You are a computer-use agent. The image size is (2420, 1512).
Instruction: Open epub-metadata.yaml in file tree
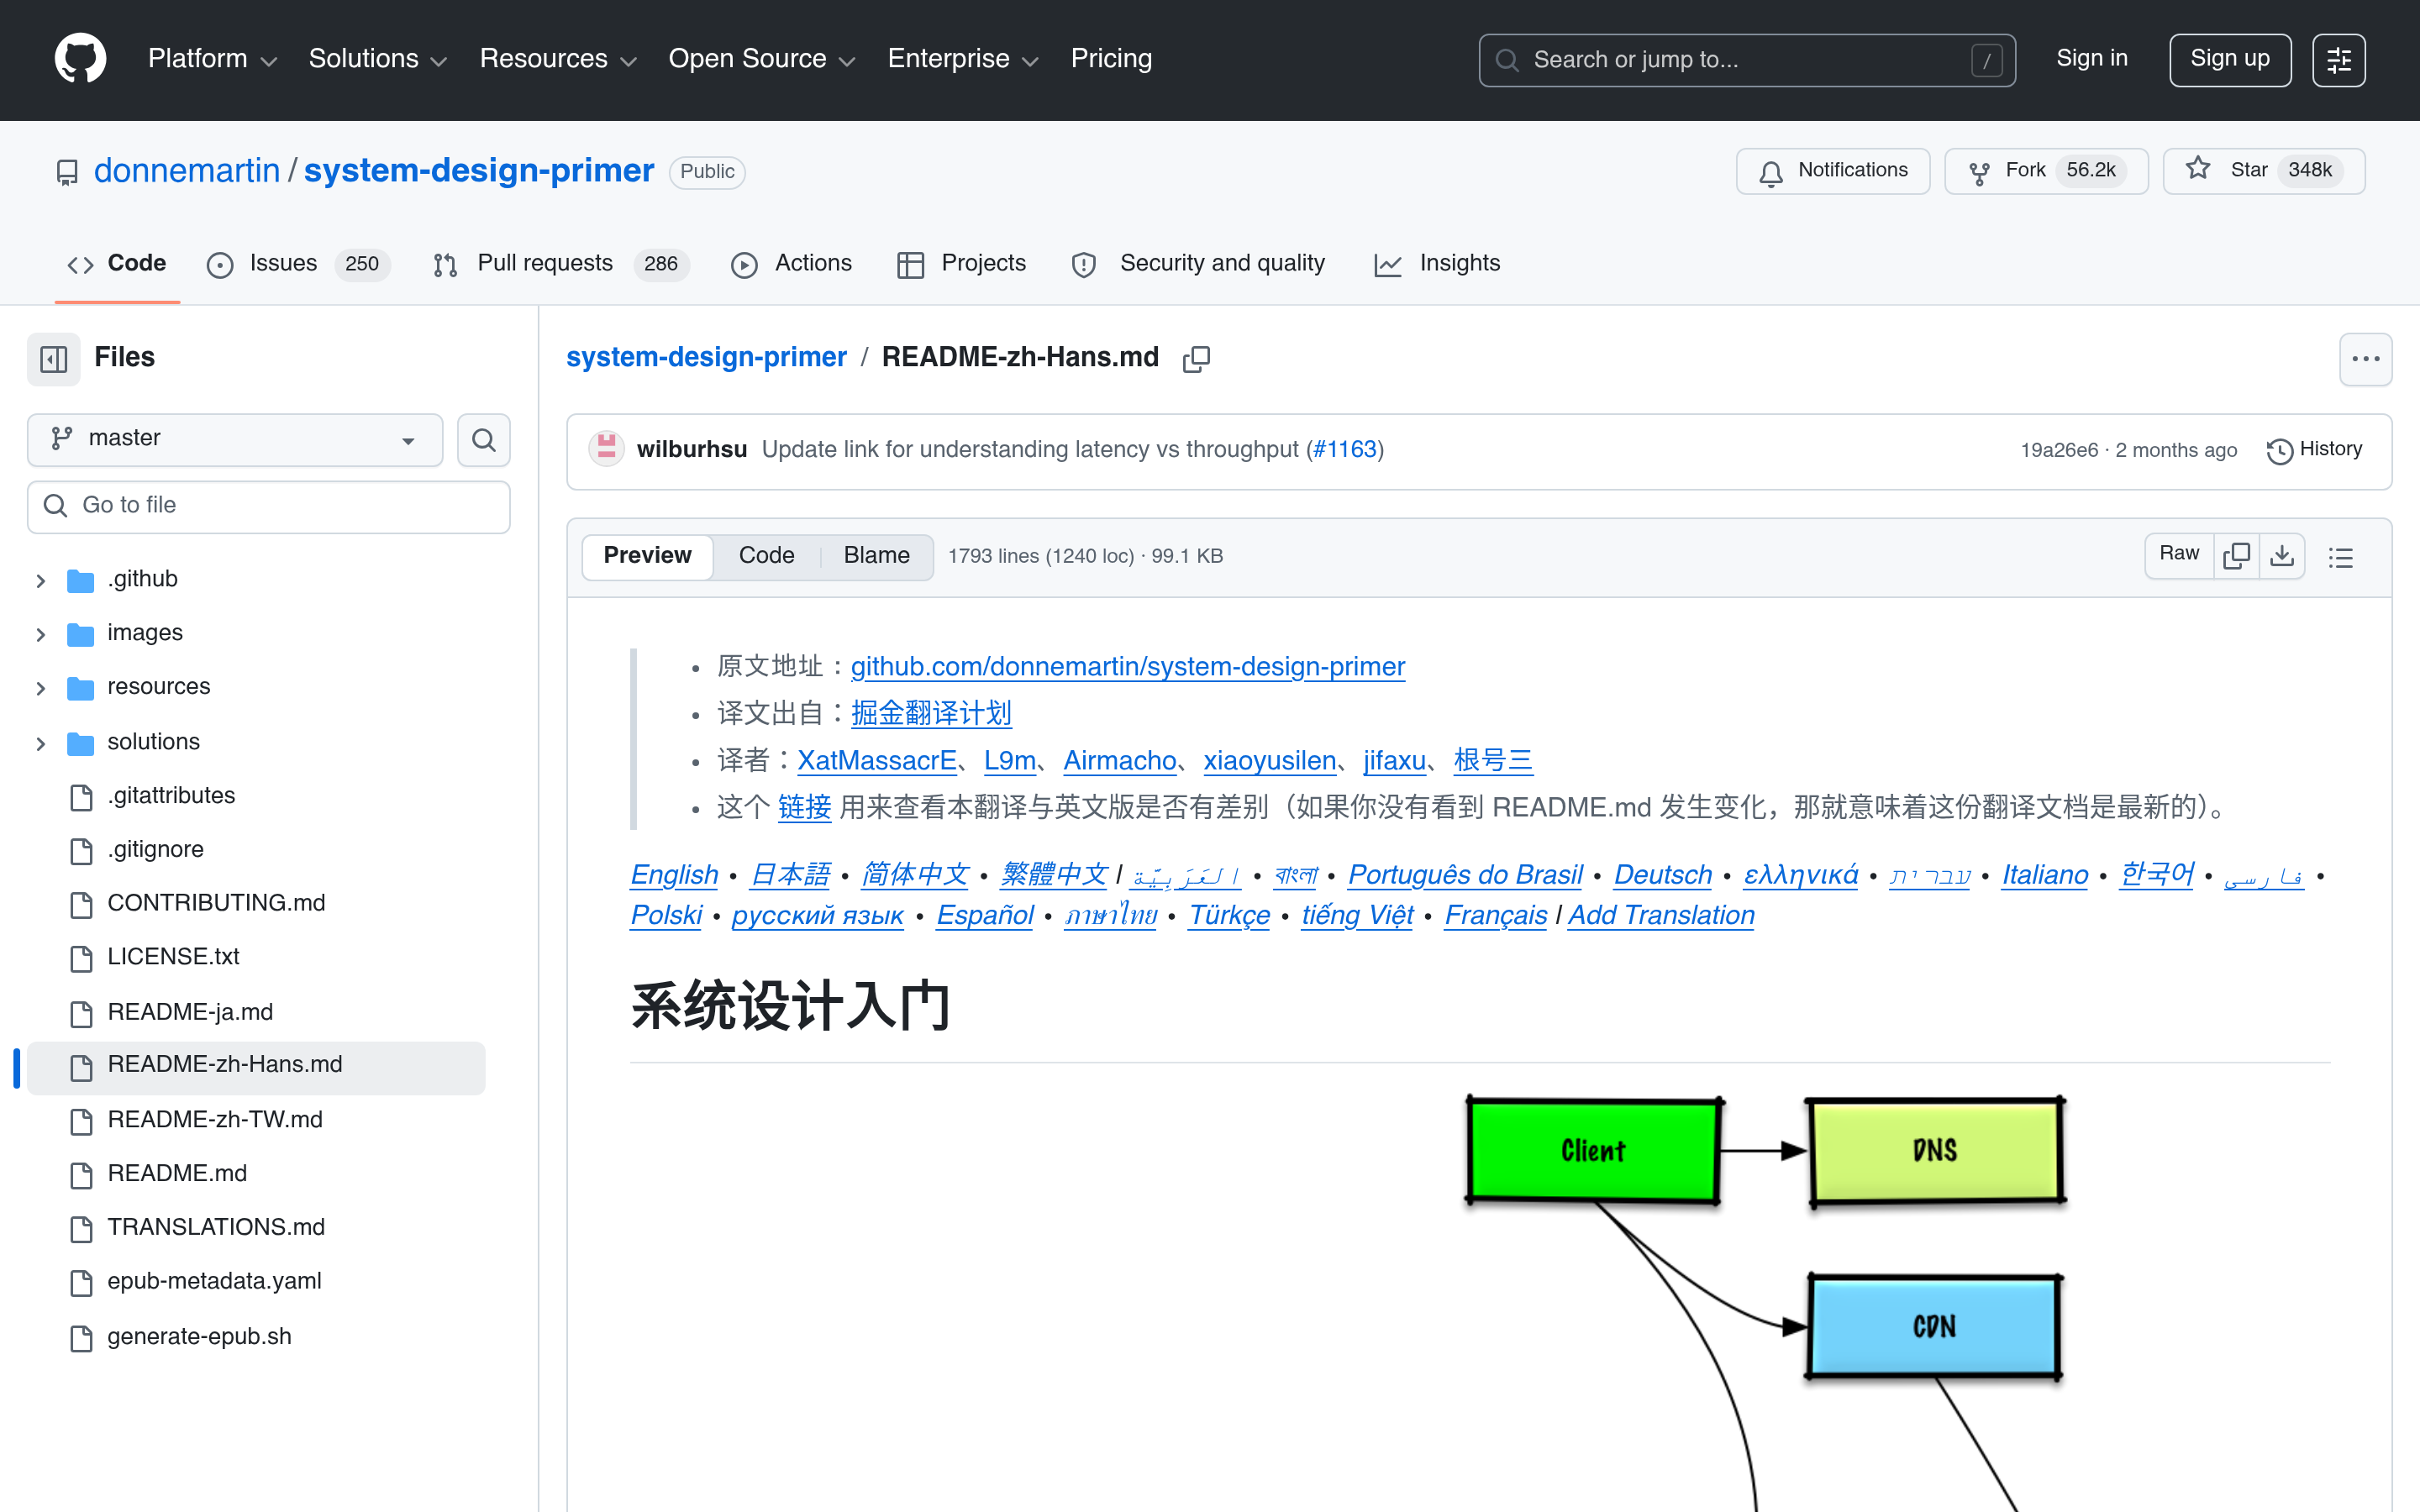pos(214,1281)
